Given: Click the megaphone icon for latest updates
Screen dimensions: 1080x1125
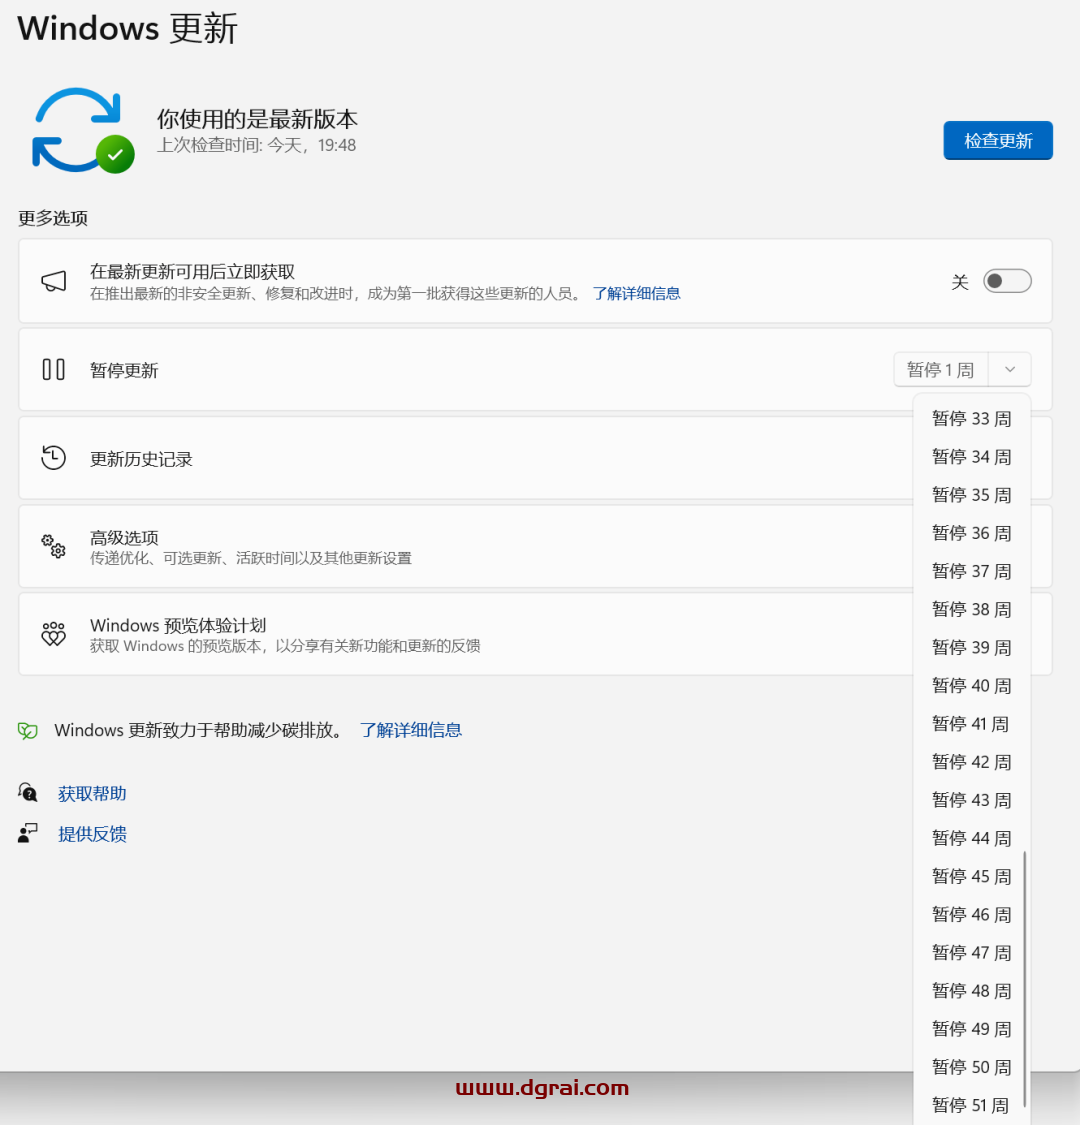Looking at the screenshot, I should point(54,281).
